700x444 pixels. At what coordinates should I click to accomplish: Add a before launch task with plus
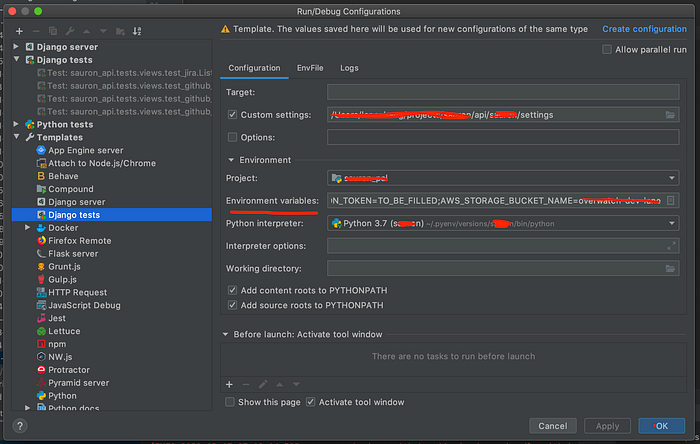tap(229, 384)
